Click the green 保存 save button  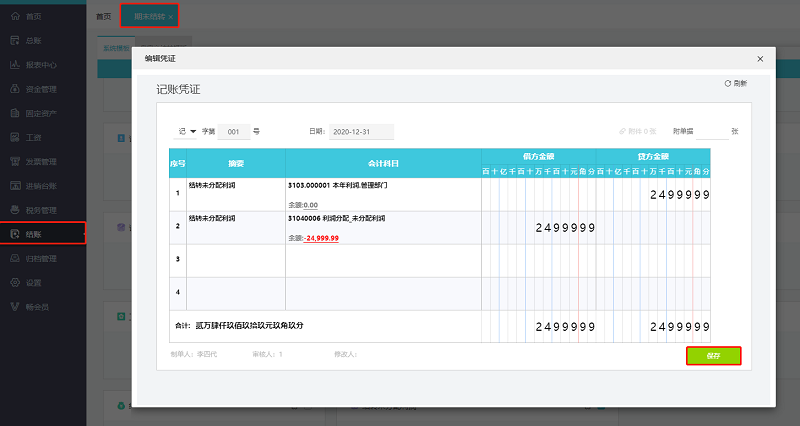[712, 355]
